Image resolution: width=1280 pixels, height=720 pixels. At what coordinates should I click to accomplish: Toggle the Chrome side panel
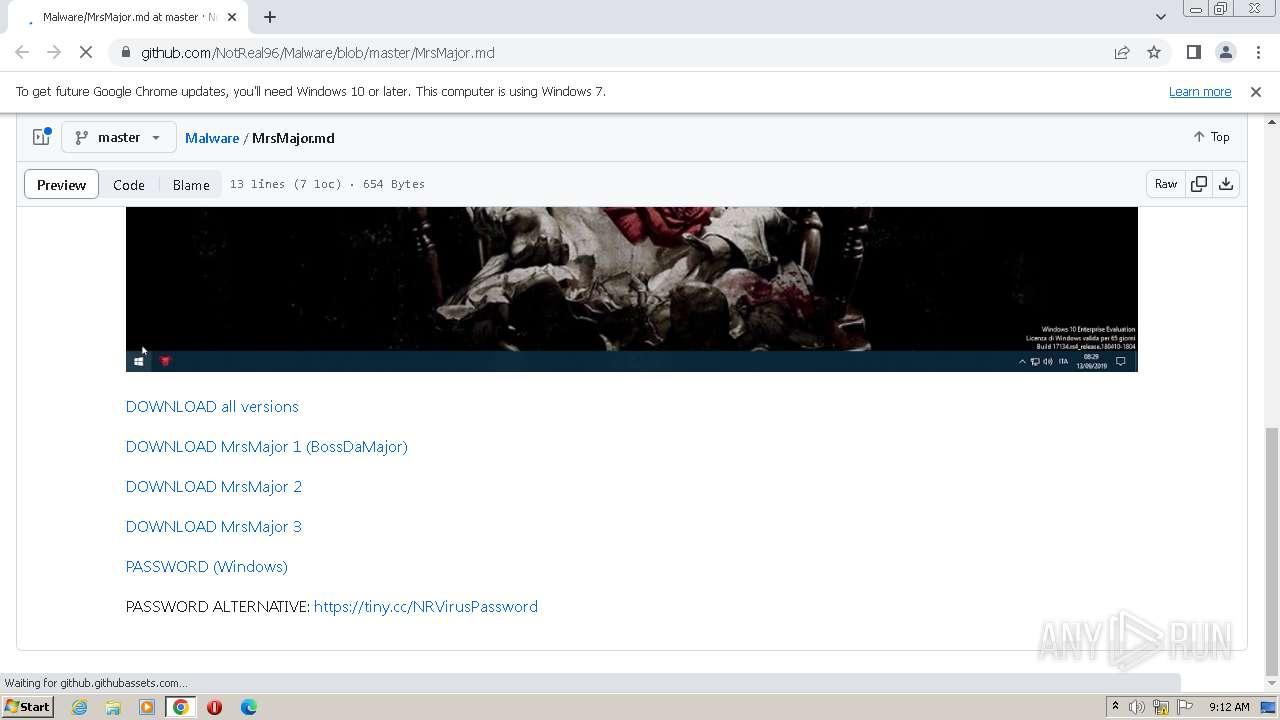click(x=1193, y=52)
